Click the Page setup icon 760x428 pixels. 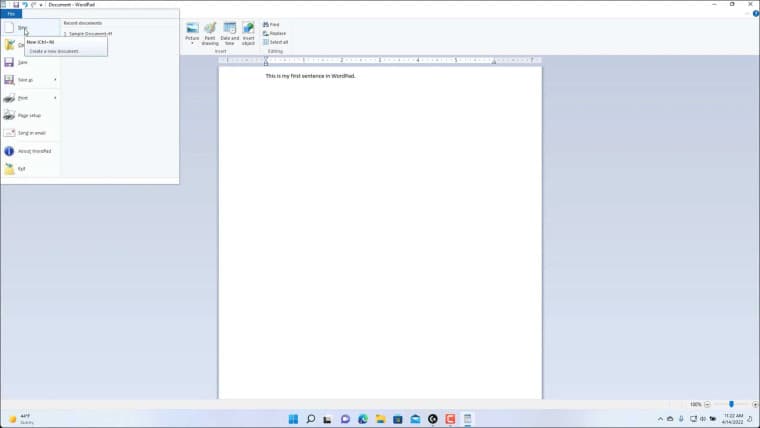pyautogui.click(x=9, y=115)
